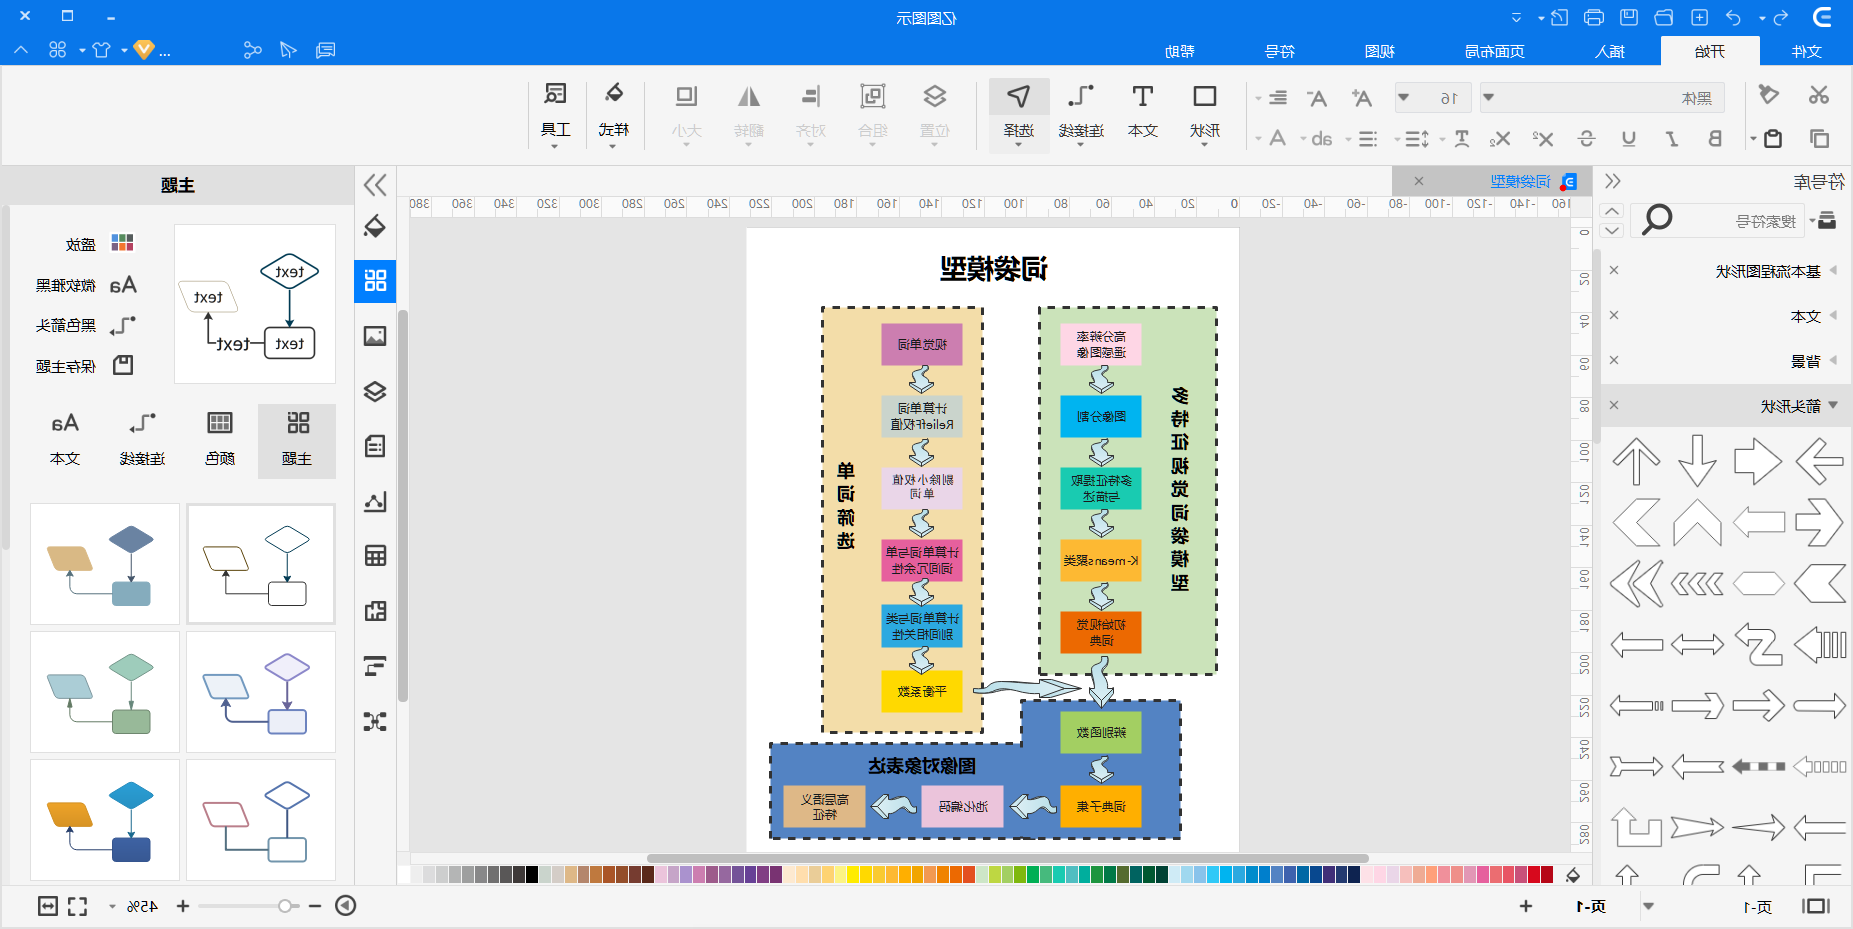Apply underline with the U icon
Image resolution: width=1853 pixels, height=929 pixels.
point(1629,138)
